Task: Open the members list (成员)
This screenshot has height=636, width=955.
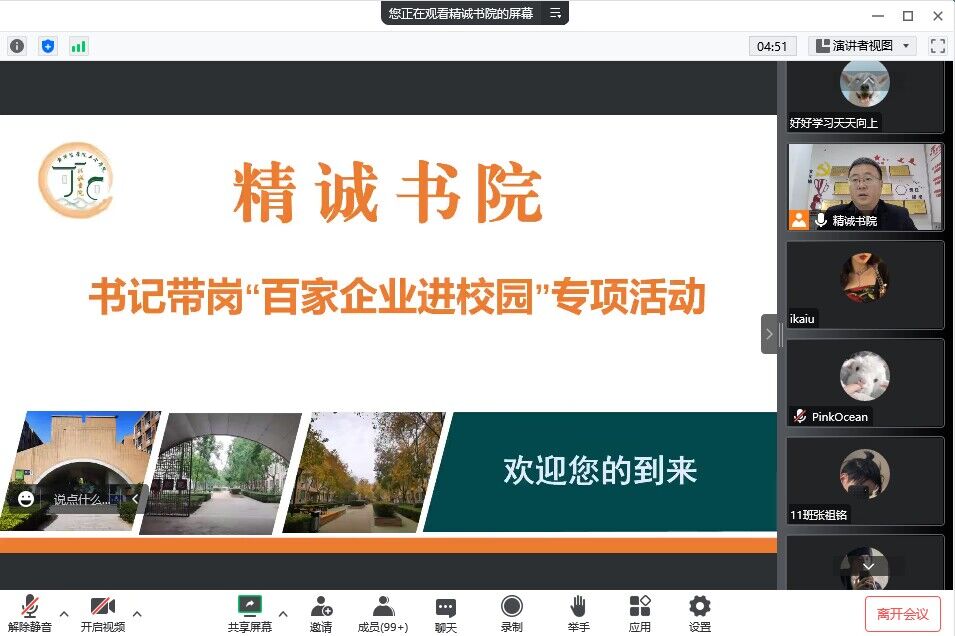Action: coord(383,613)
